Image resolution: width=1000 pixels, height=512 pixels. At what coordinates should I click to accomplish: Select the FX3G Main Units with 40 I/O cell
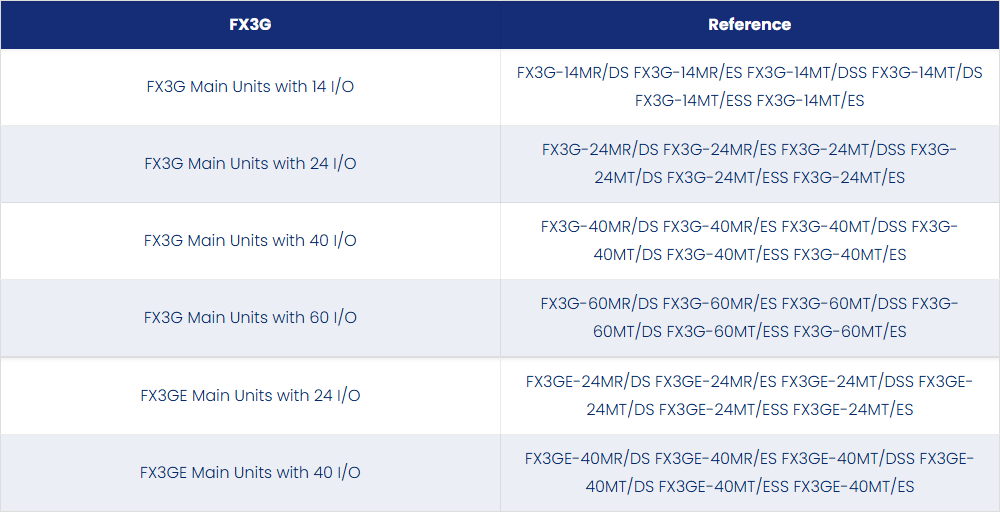pyautogui.click(x=250, y=241)
